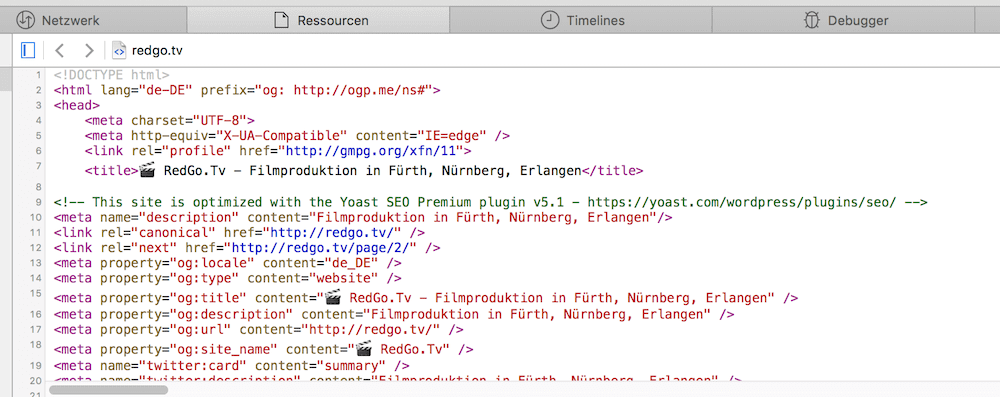This screenshot has height=397, width=1000.
Task: Click the horizontal scrollbar thumb
Action: [x=108, y=389]
